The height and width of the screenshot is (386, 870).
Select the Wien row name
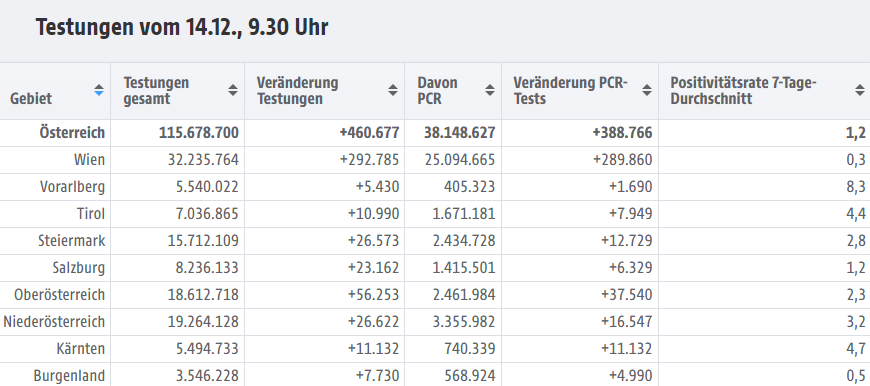[89, 160]
